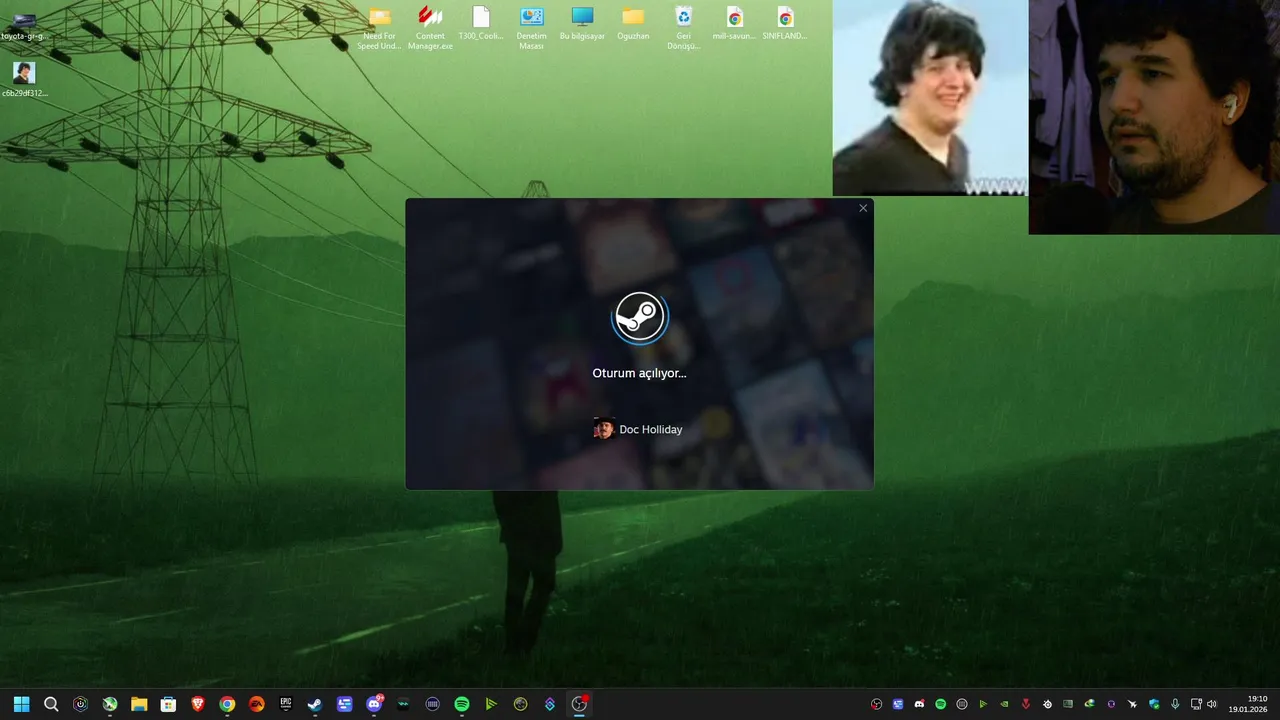Click the 'Doc Holliday' account name
This screenshot has width=1280, height=720.
[x=651, y=430]
